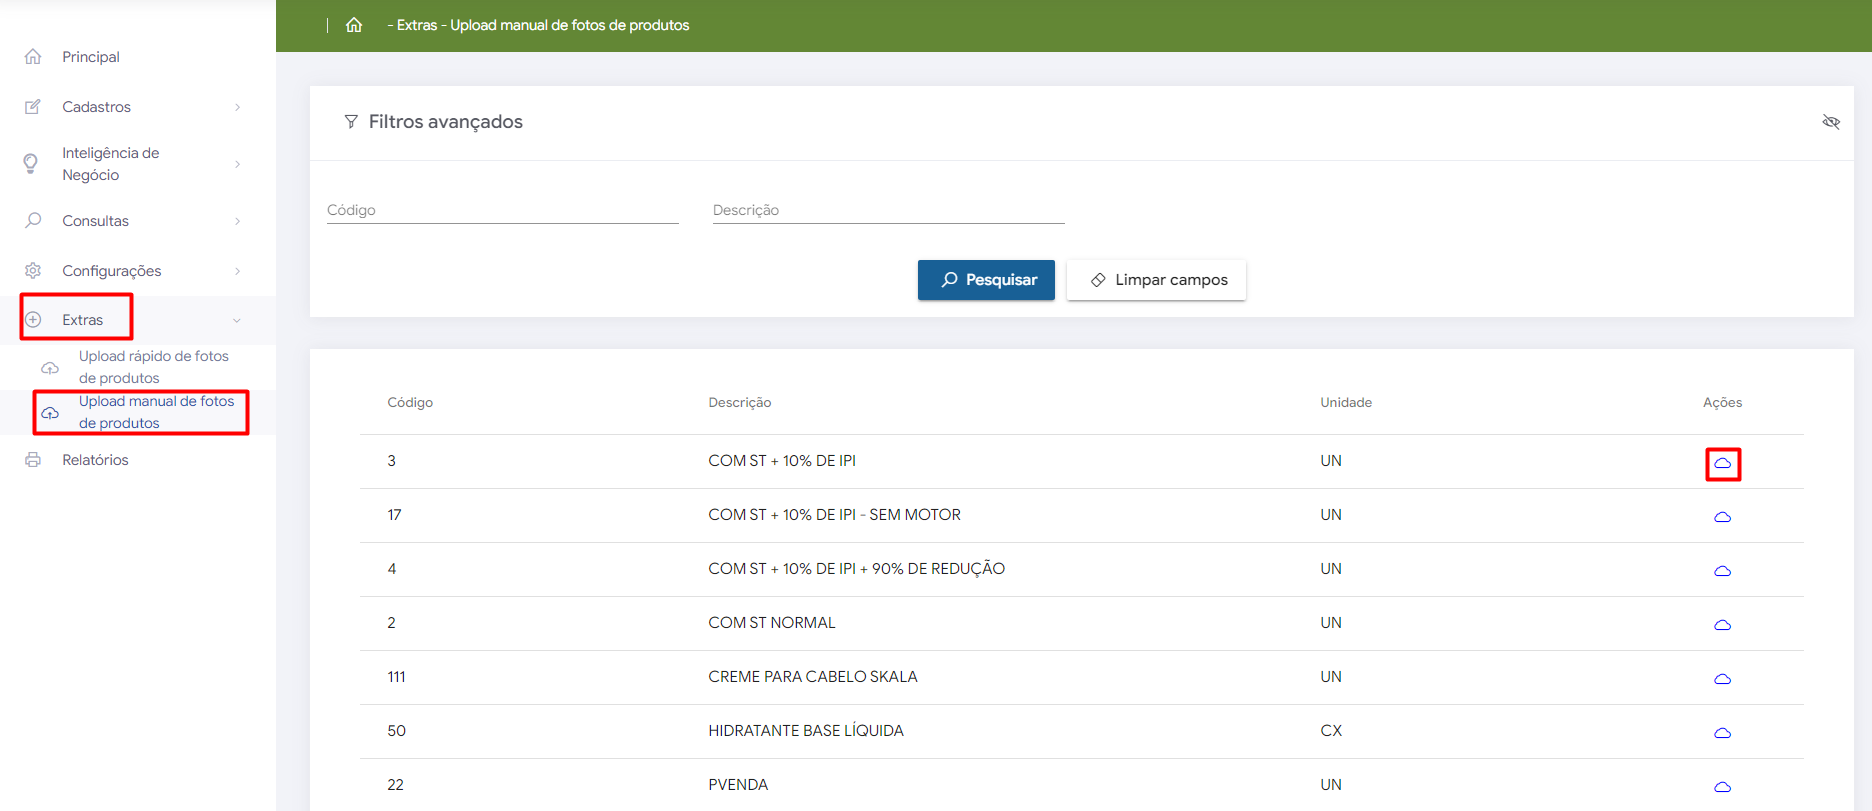Hide the advanced filters panel with the eye icon
This screenshot has height=811, width=1872.
coord(1831,122)
